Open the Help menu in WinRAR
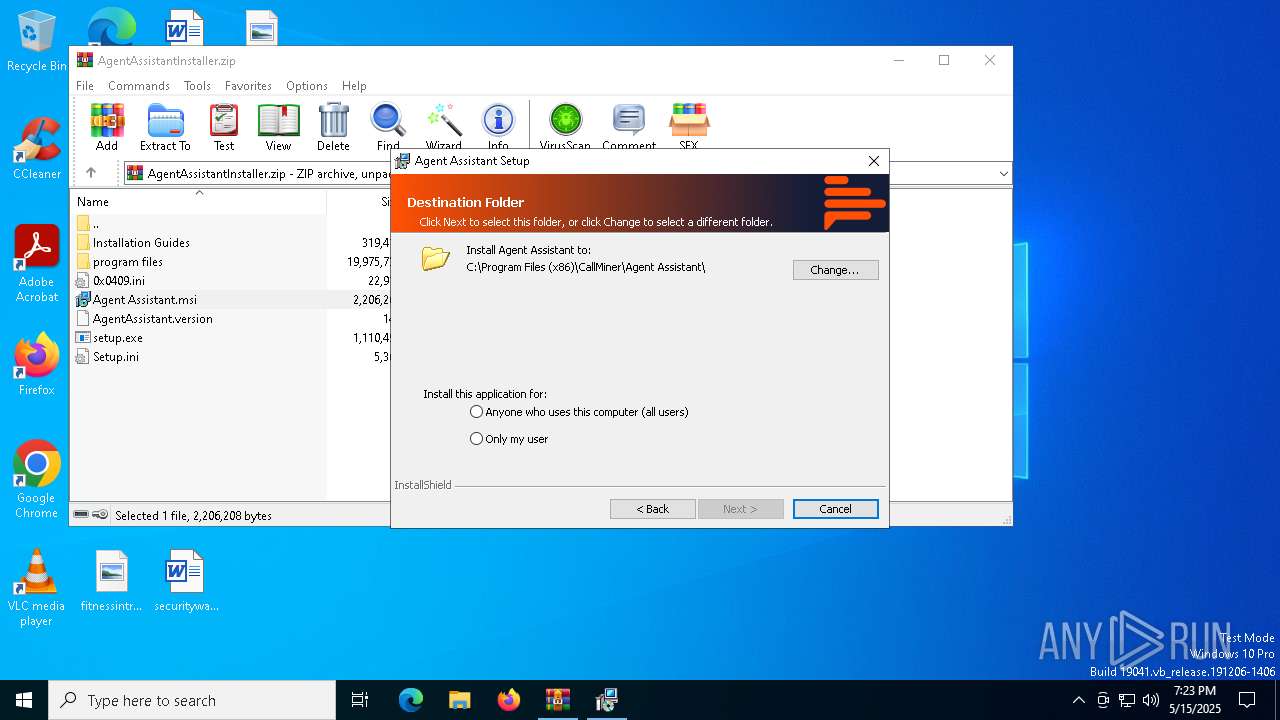This screenshot has width=1280, height=720. tap(354, 86)
